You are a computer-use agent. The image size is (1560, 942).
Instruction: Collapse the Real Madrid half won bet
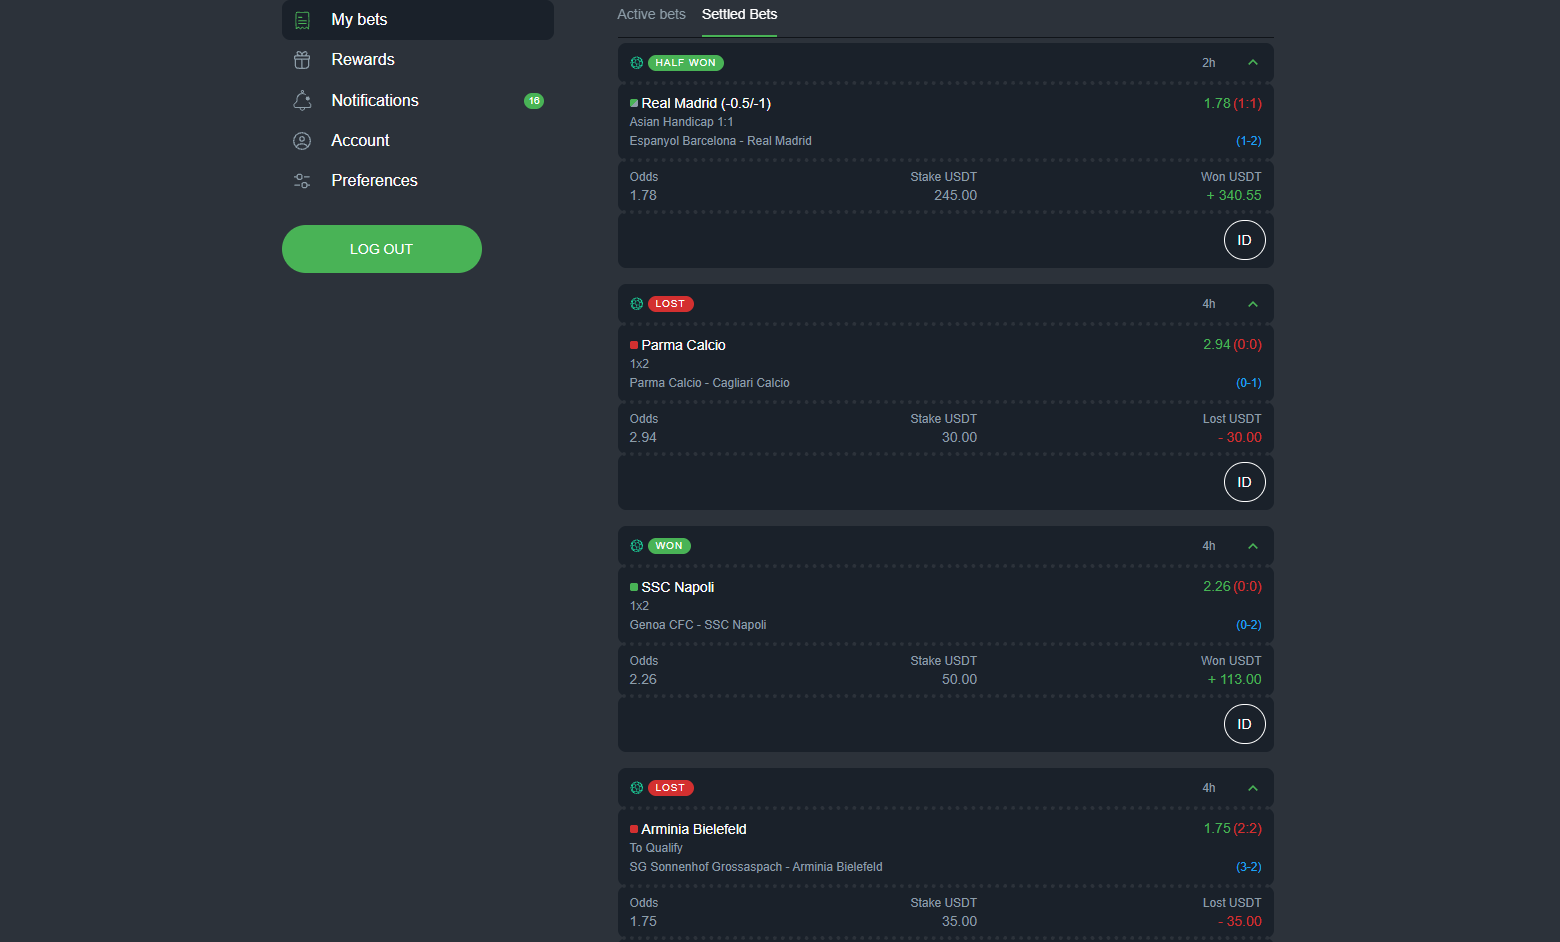coord(1253,63)
